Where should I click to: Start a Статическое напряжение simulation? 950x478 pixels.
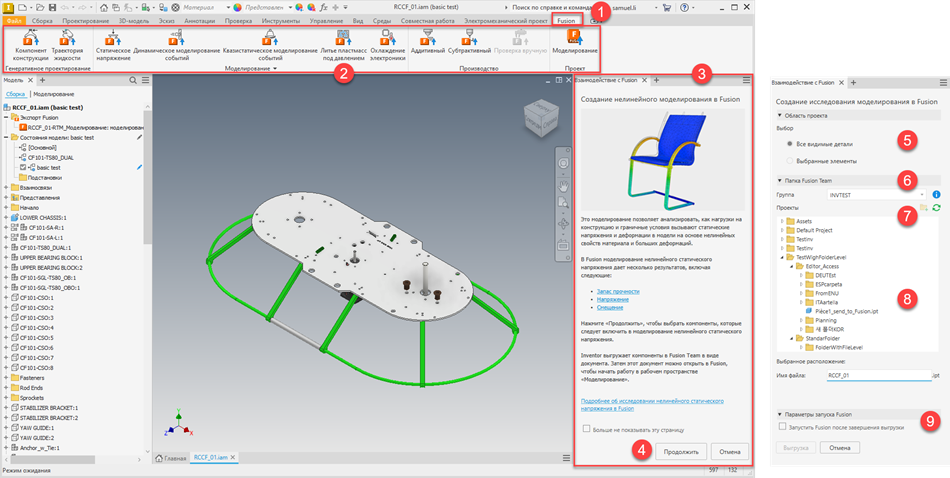tap(113, 46)
